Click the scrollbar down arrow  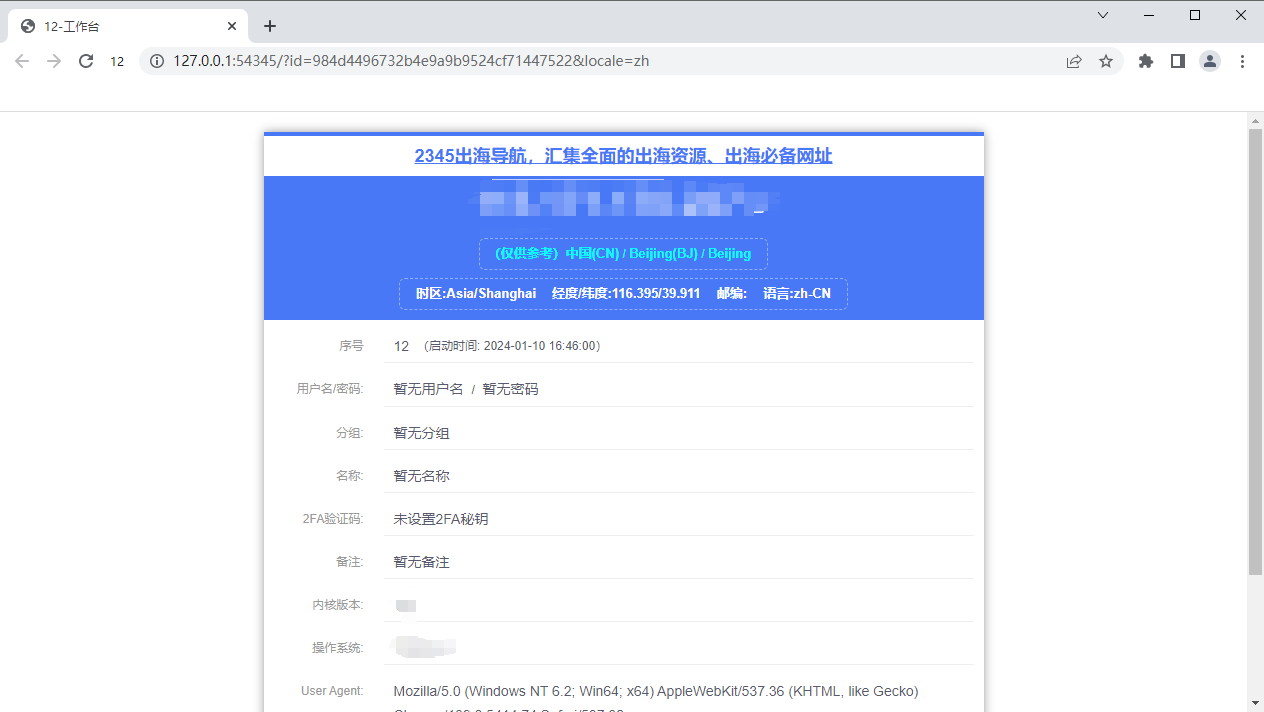click(x=1255, y=704)
